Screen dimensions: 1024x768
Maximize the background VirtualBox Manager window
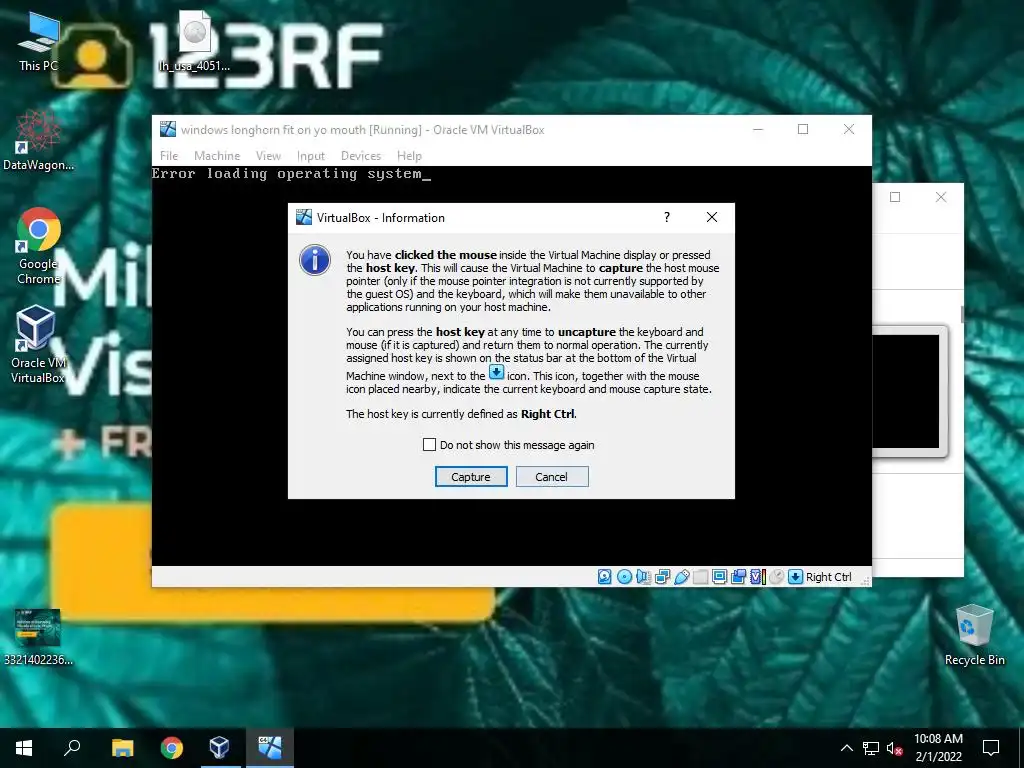pos(895,197)
